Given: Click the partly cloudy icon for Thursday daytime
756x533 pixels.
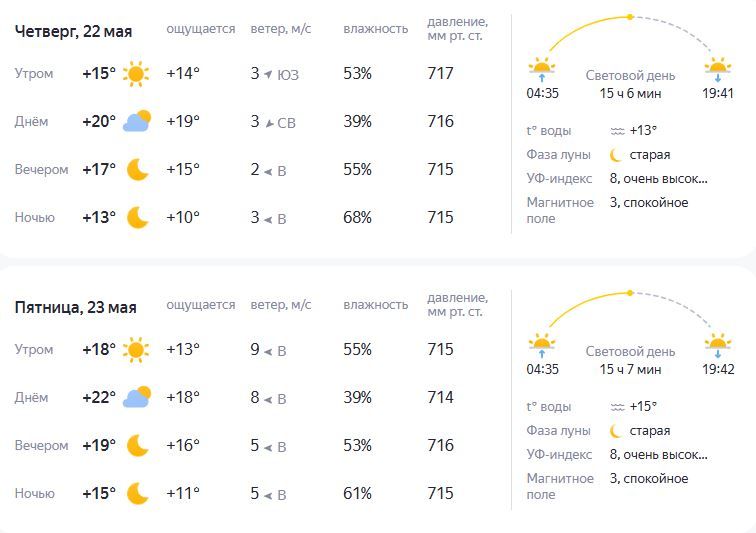Looking at the screenshot, I should (x=137, y=121).
